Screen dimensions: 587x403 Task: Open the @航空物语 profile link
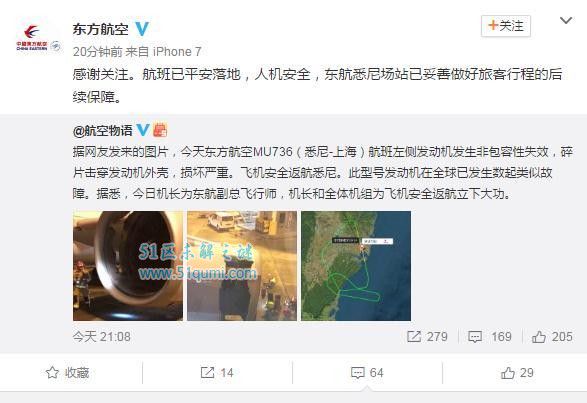point(103,130)
